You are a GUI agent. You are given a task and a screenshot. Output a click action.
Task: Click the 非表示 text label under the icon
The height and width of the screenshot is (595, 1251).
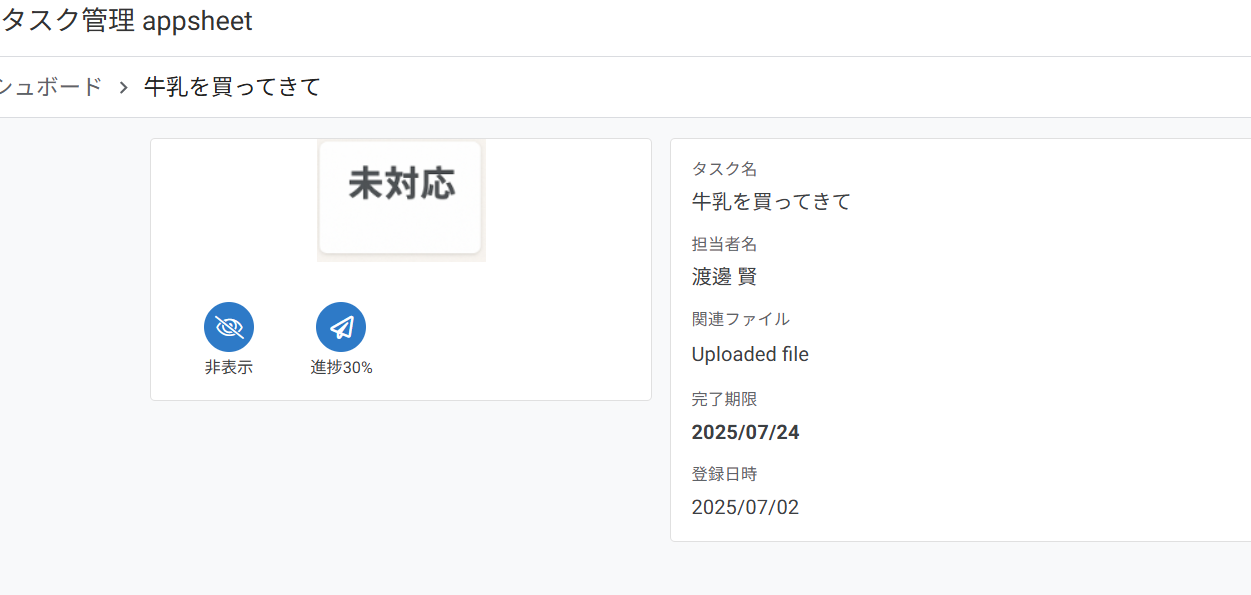(x=229, y=367)
